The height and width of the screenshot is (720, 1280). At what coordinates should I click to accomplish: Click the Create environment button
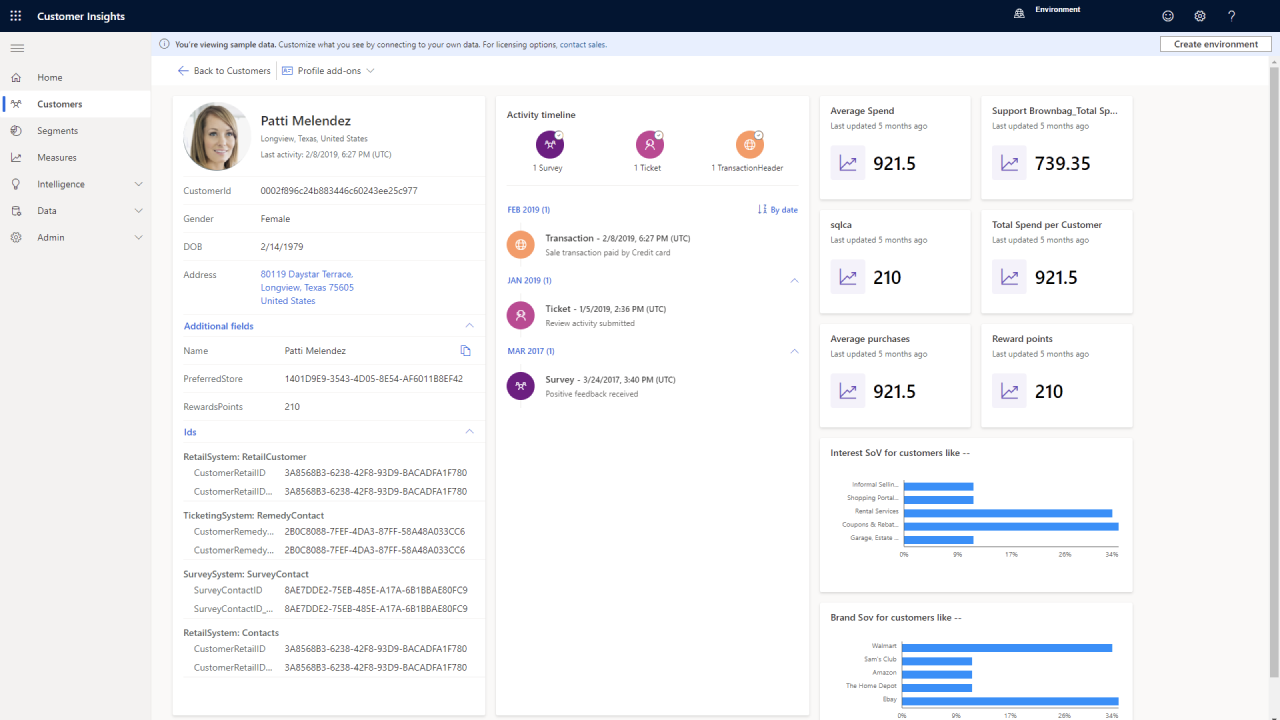1215,43
